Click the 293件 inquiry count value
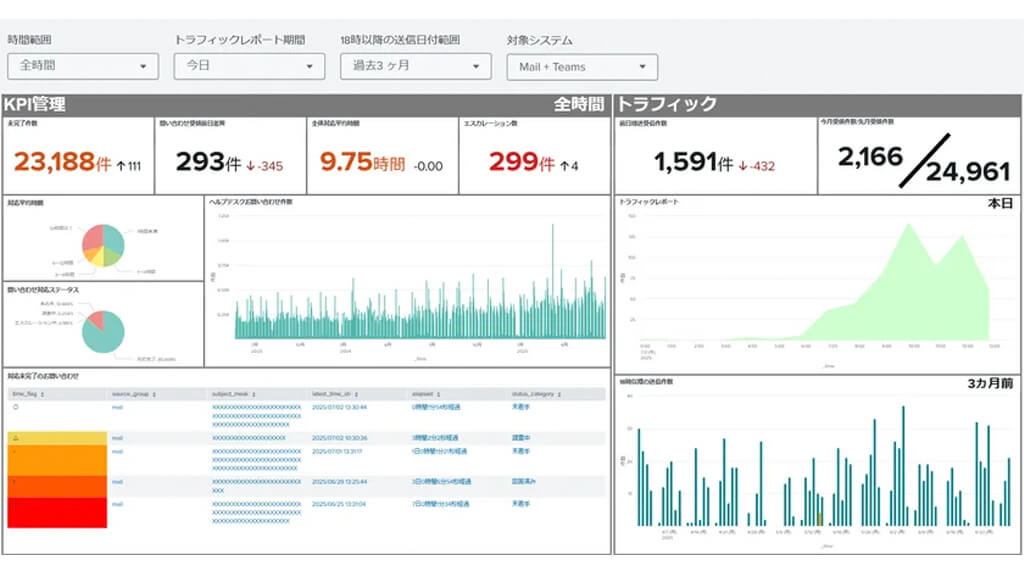This screenshot has width=1024, height=574. 209,162
